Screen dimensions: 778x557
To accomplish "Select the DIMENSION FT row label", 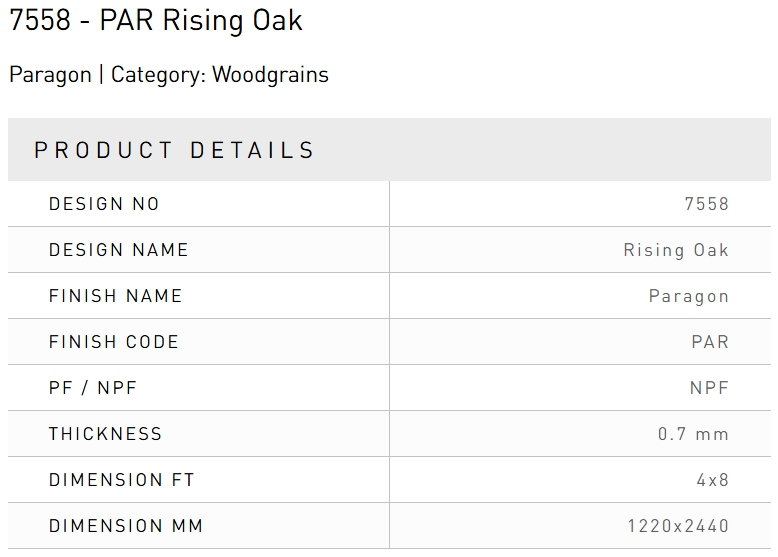I will 121,480.
